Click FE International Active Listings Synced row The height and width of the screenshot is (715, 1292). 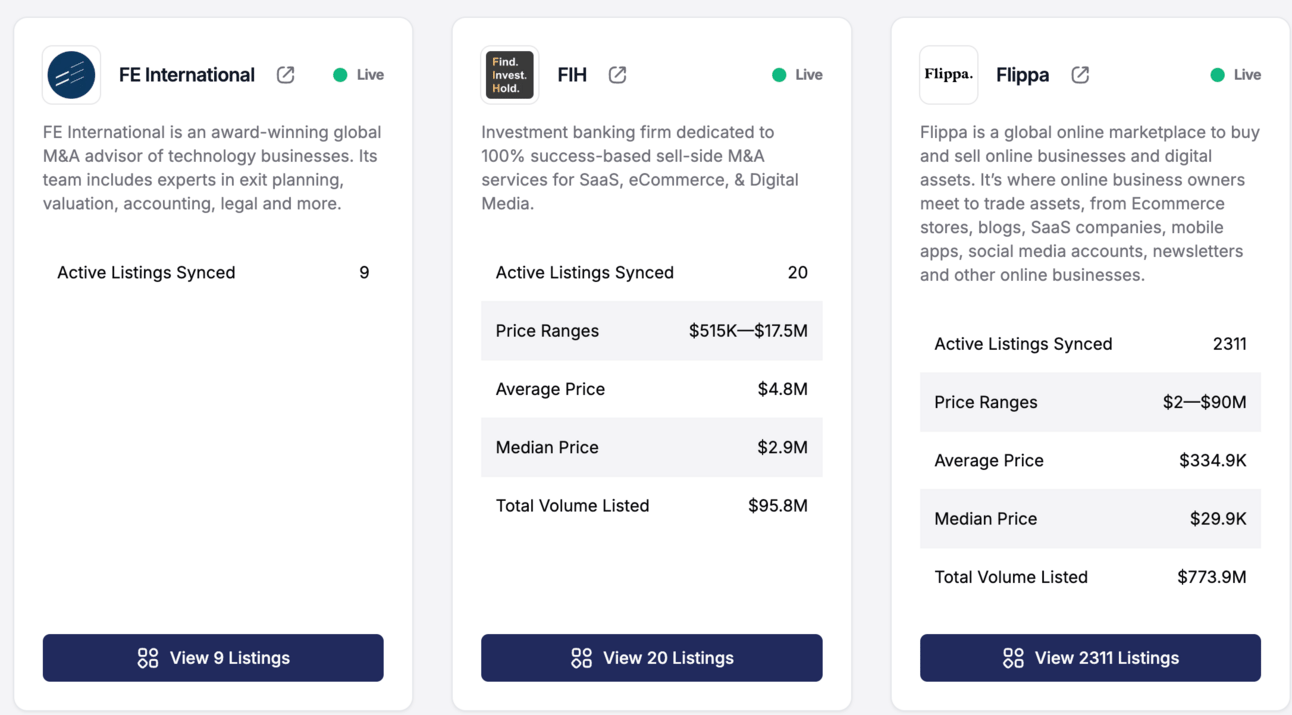pos(213,273)
